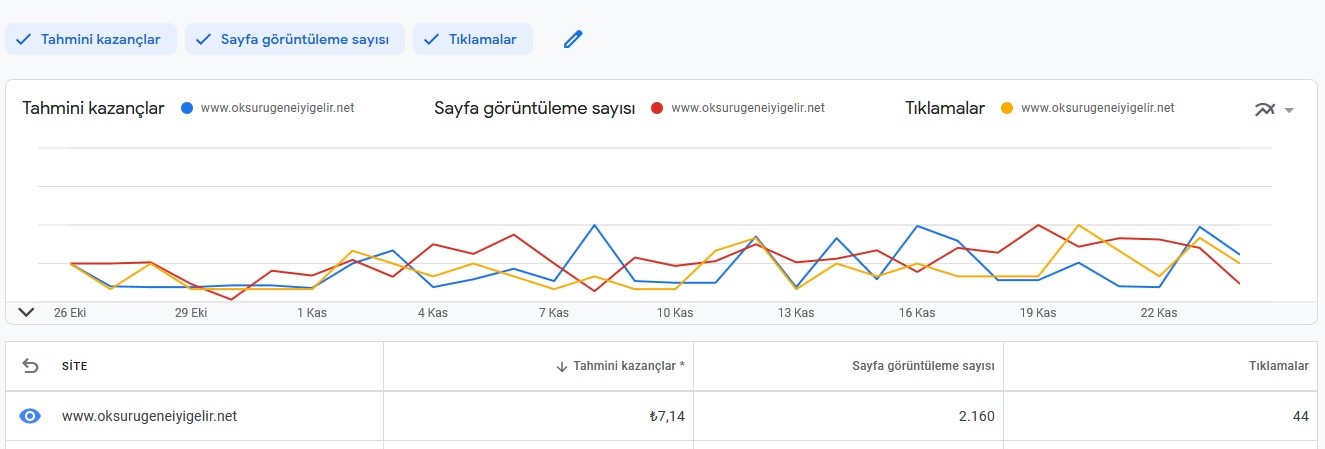Click the checkmark in Sayfa görüntüleme sayısı chip
The height and width of the screenshot is (449, 1325).
coord(203,39)
